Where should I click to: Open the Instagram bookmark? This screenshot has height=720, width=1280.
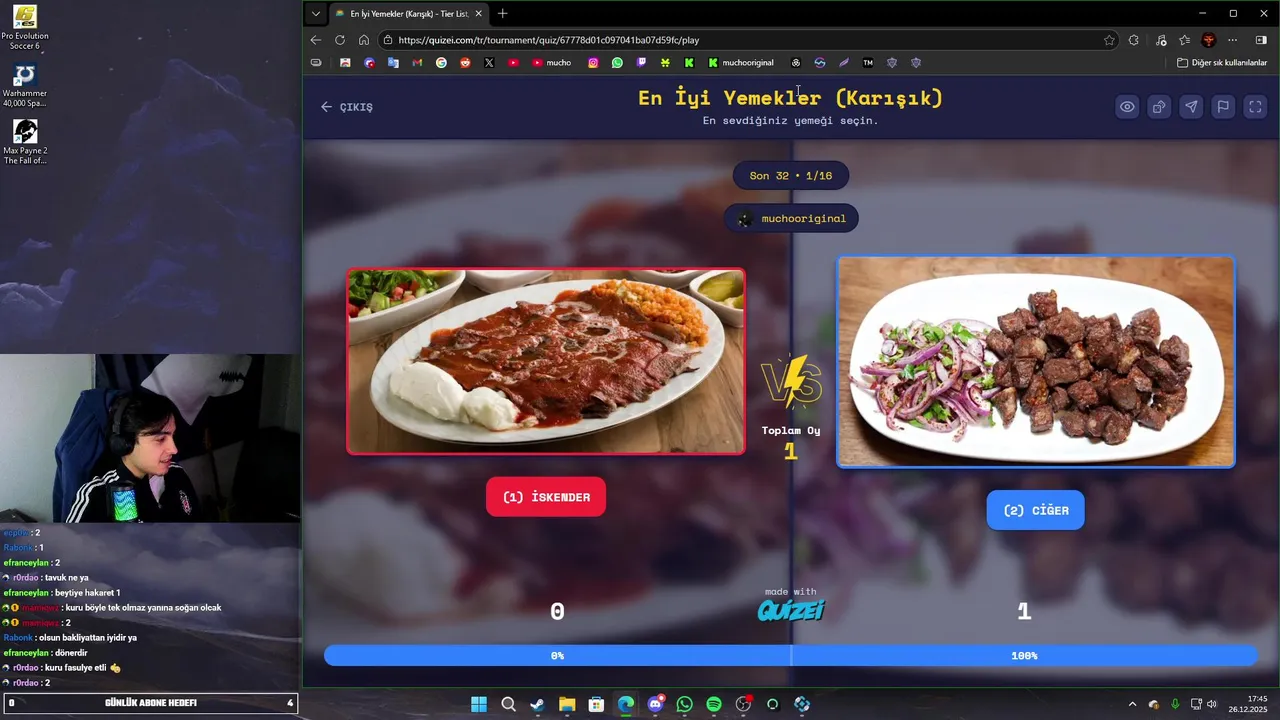(x=593, y=62)
